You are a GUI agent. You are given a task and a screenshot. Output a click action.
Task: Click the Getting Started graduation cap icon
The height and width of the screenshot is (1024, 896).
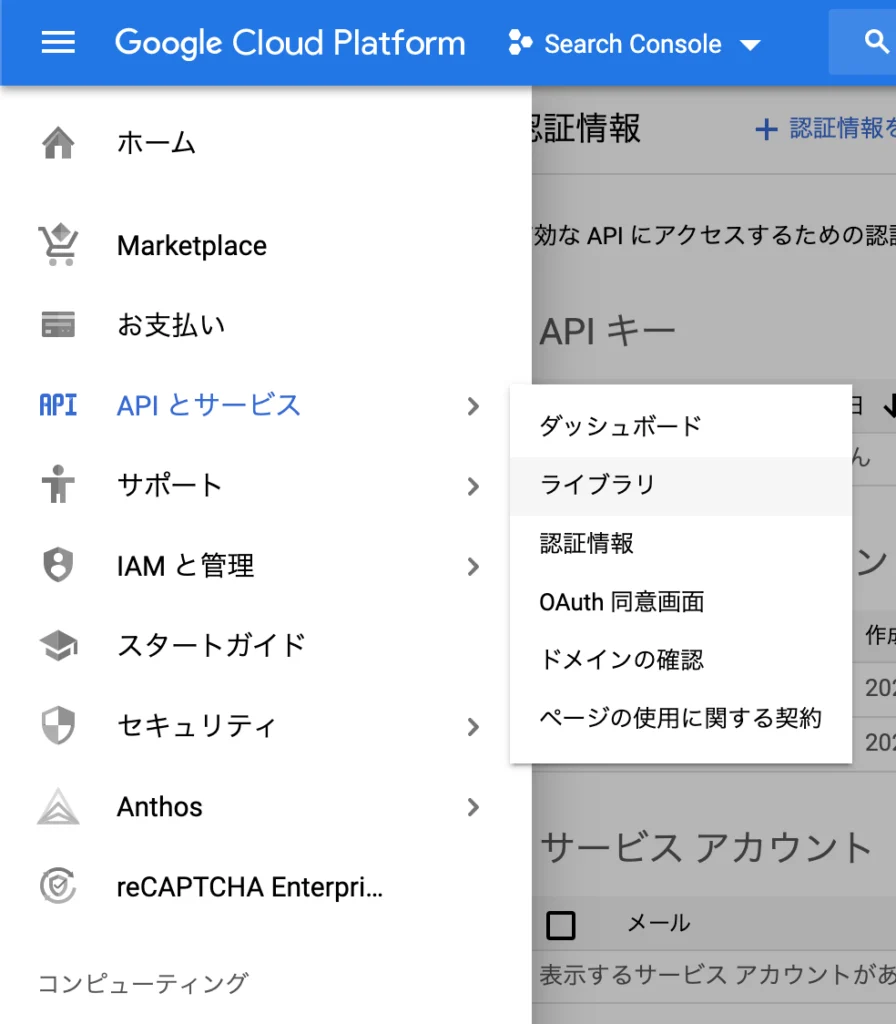tap(58, 645)
